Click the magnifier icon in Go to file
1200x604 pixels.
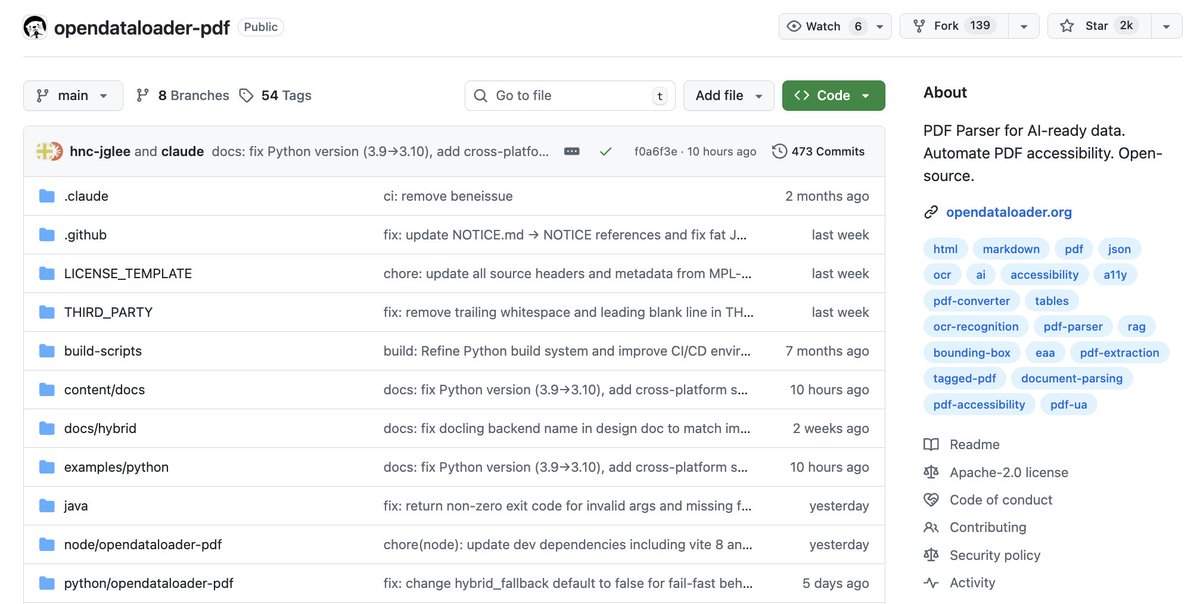tap(481, 95)
